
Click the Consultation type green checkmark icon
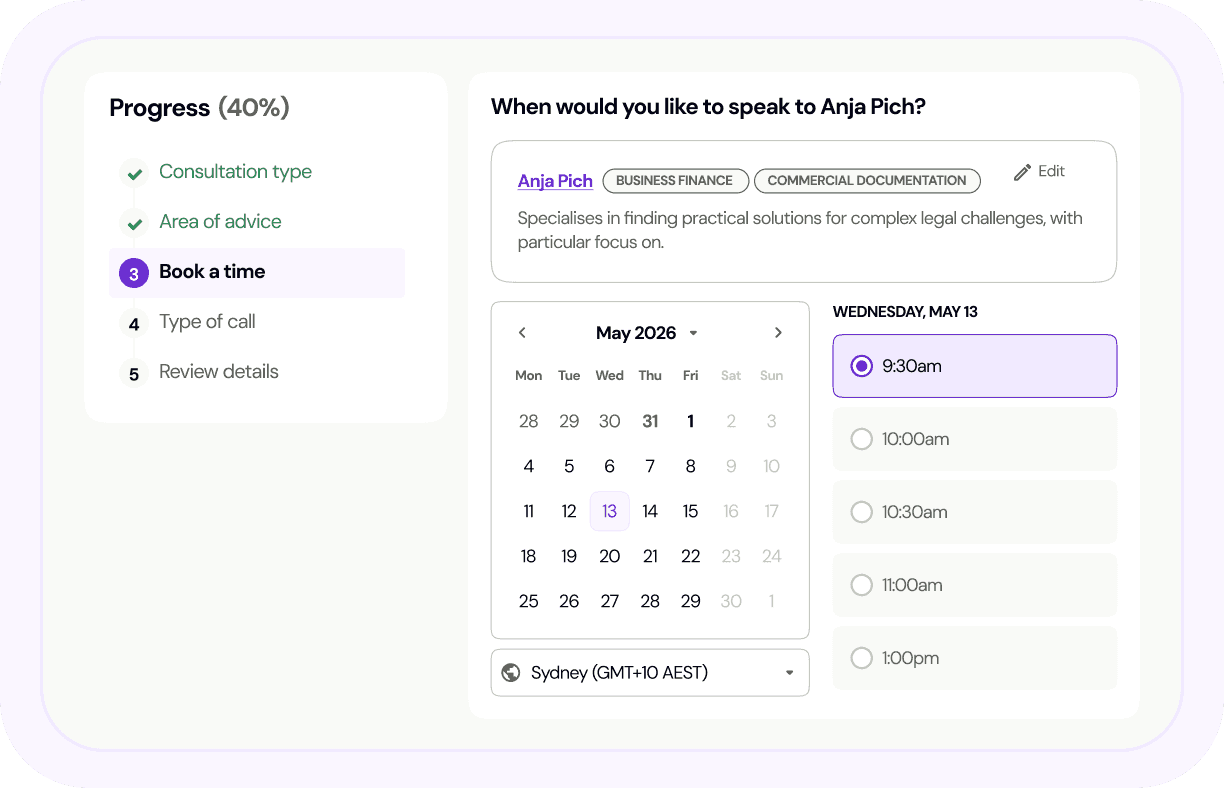coord(133,173)
